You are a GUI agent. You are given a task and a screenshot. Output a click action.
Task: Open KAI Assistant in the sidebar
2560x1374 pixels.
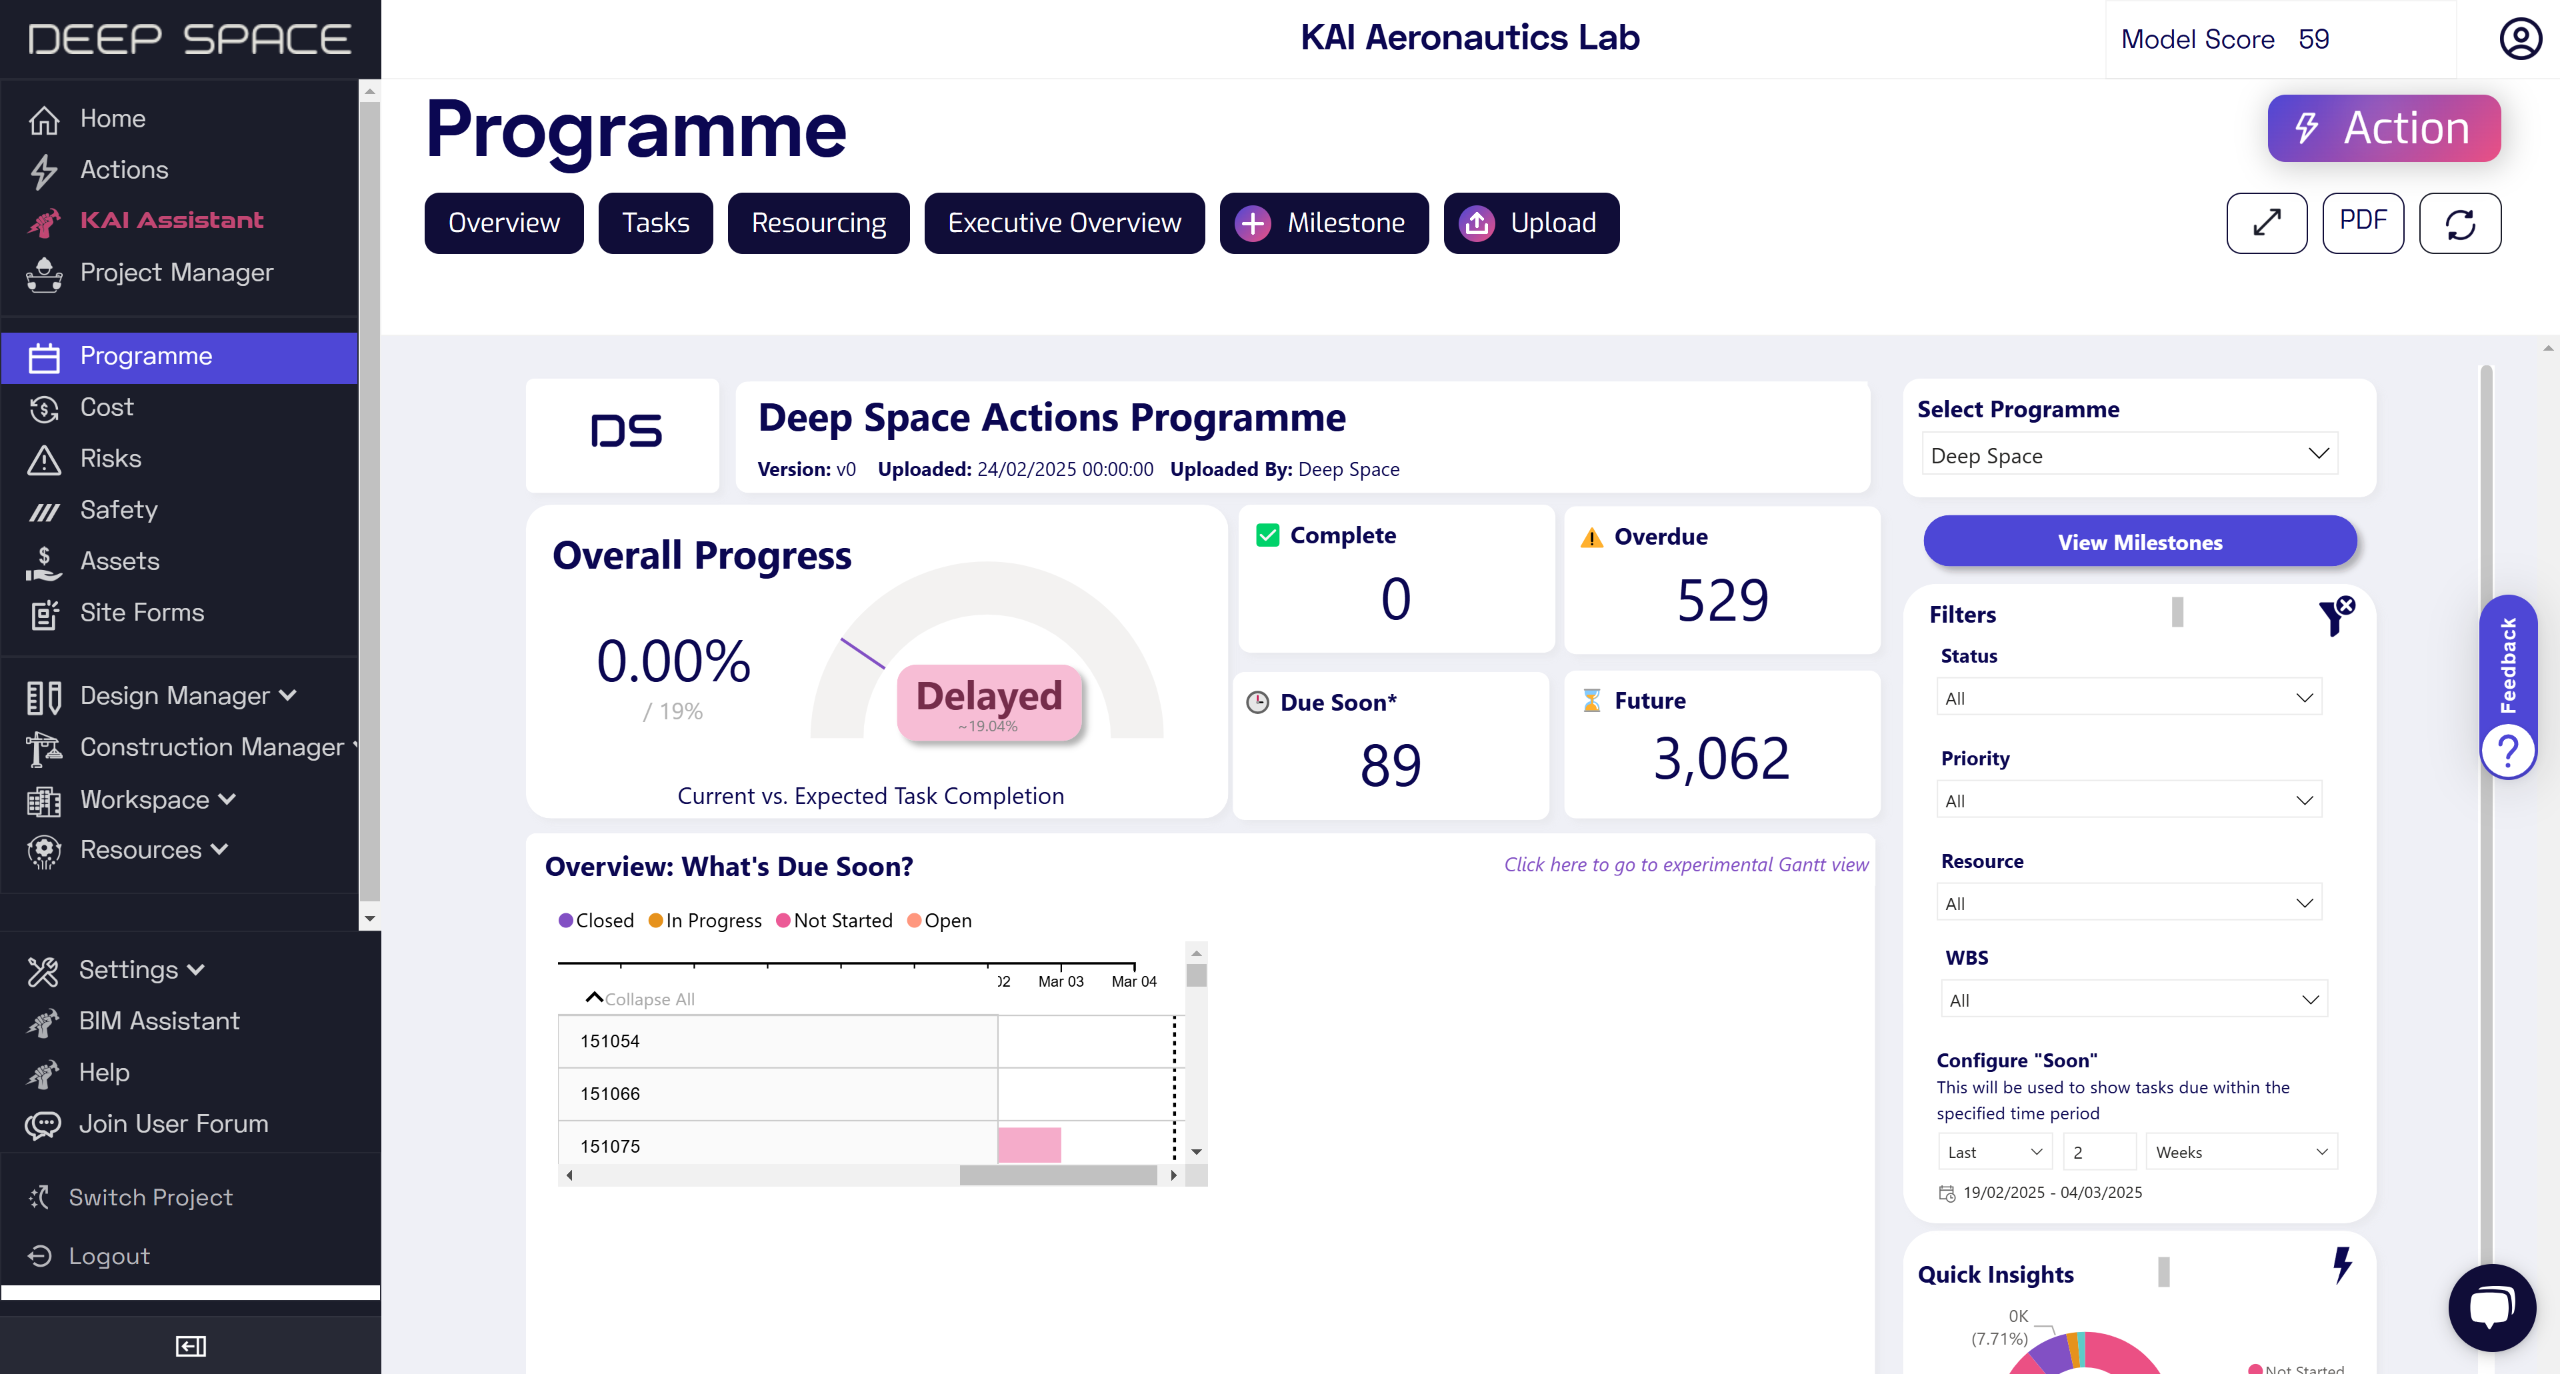tap(171, 220)
